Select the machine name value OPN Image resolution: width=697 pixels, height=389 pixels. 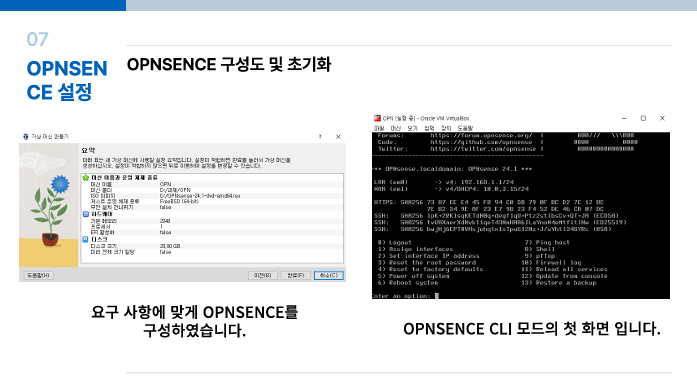coord(165,184)
